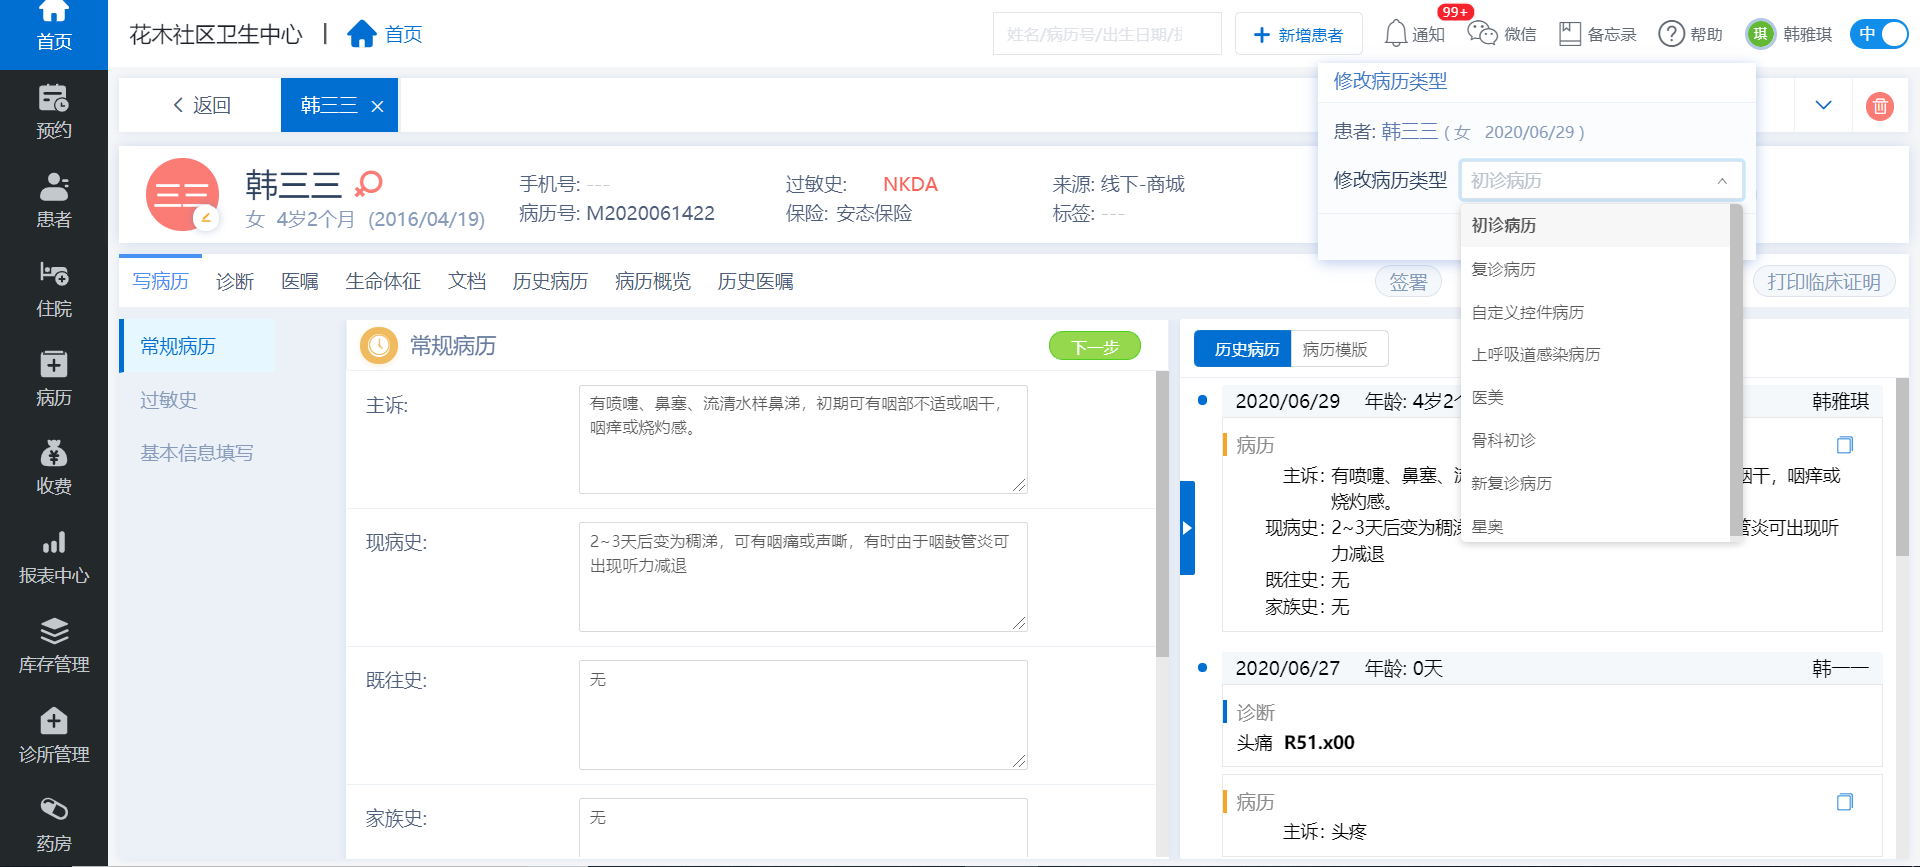Select 新复诊病历 option in dropdown
1920x867 pixels.
[x=1595, y=483]
